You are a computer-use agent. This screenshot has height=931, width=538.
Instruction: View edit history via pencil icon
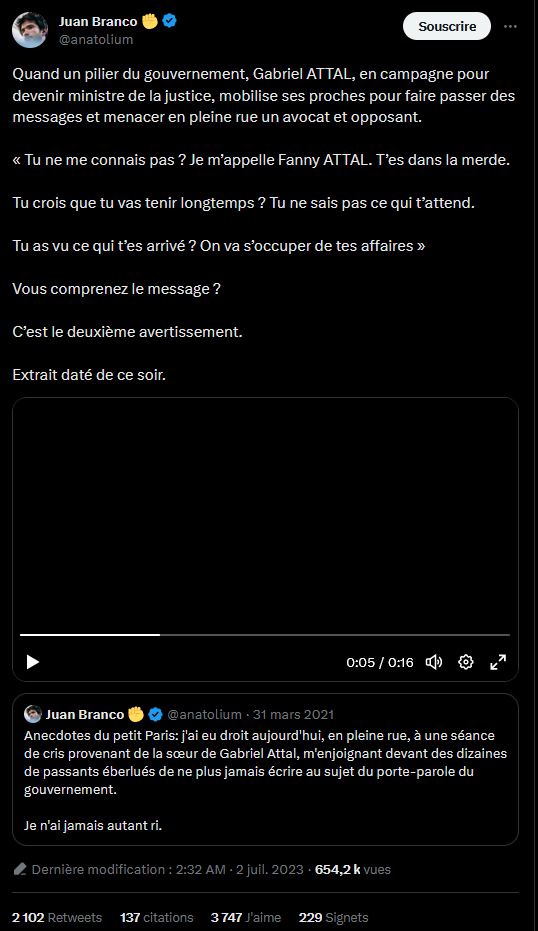click(x=20, y=870)
